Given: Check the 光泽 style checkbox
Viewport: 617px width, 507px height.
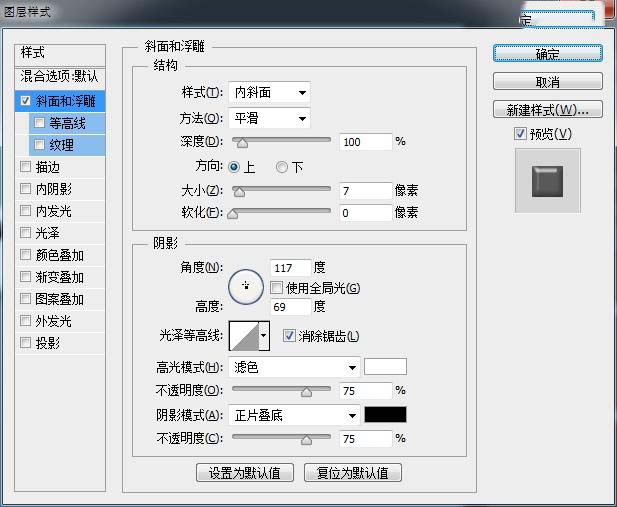Looking at the screenshot, I should pyautogui.click(x=26, y=233).
